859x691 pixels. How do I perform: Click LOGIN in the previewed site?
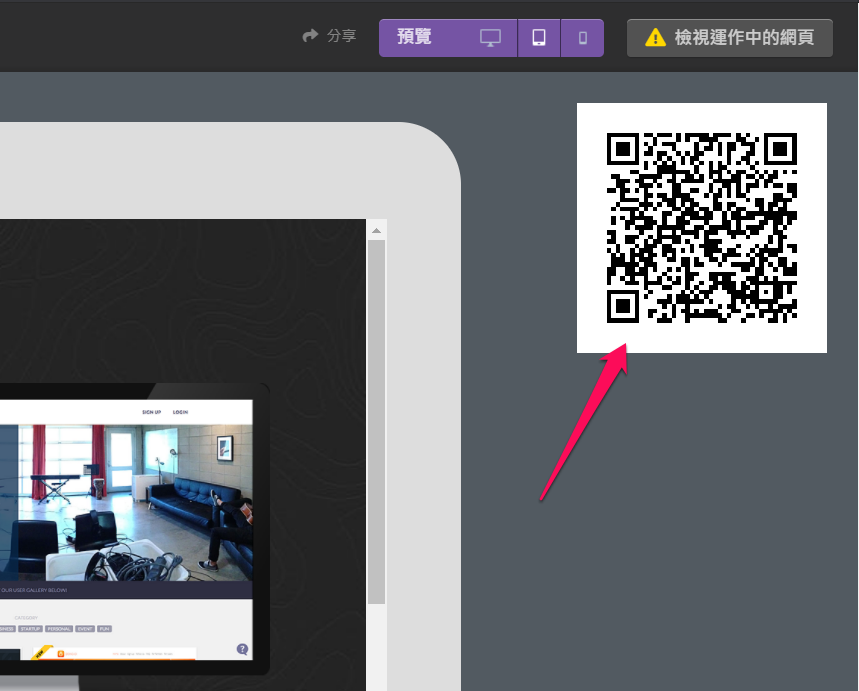point(180,412)
